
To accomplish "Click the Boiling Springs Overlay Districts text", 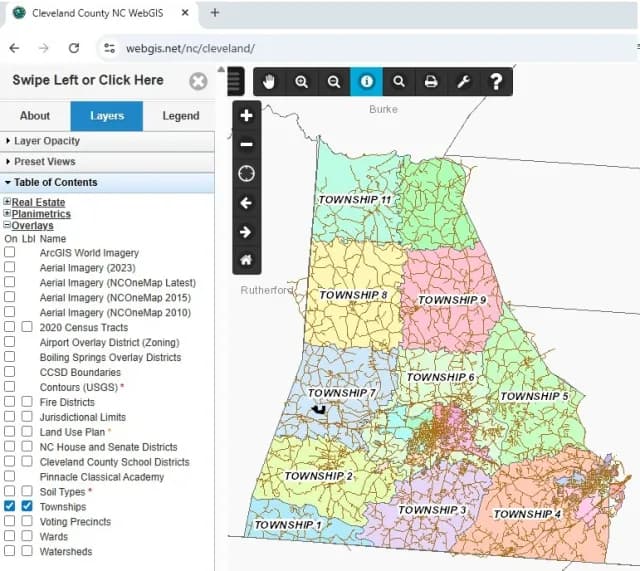I will (110, 358).
